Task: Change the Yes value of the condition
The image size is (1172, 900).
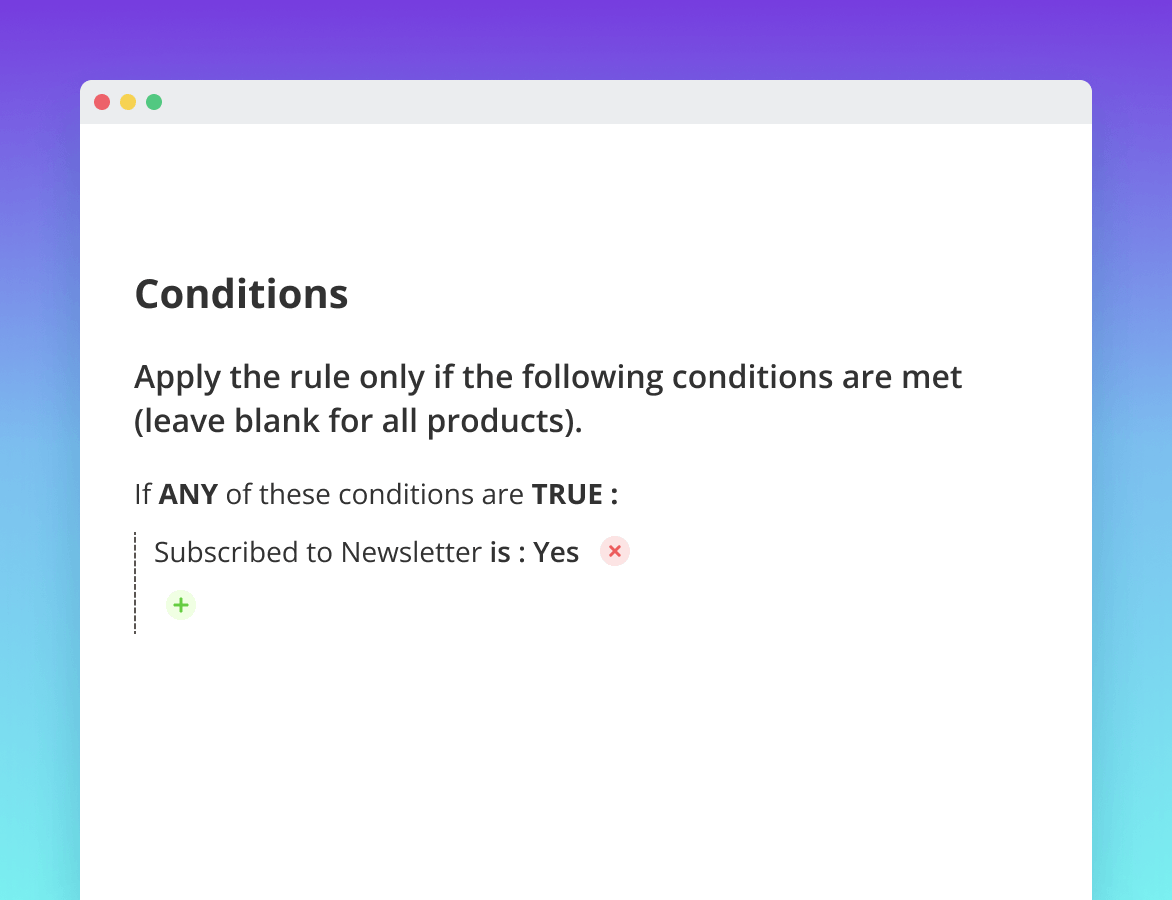Action: click(556, 552)
